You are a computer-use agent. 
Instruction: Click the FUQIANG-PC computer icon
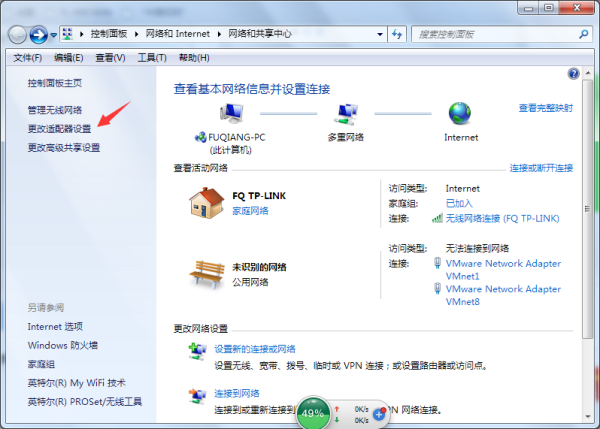[x=232, y=114]
